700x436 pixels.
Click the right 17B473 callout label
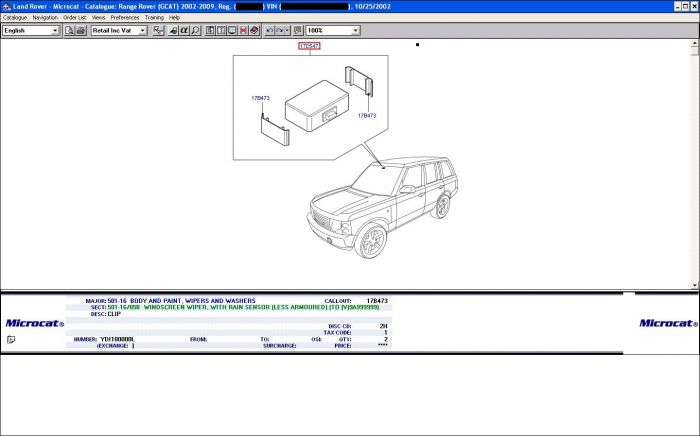pos(367,115)
